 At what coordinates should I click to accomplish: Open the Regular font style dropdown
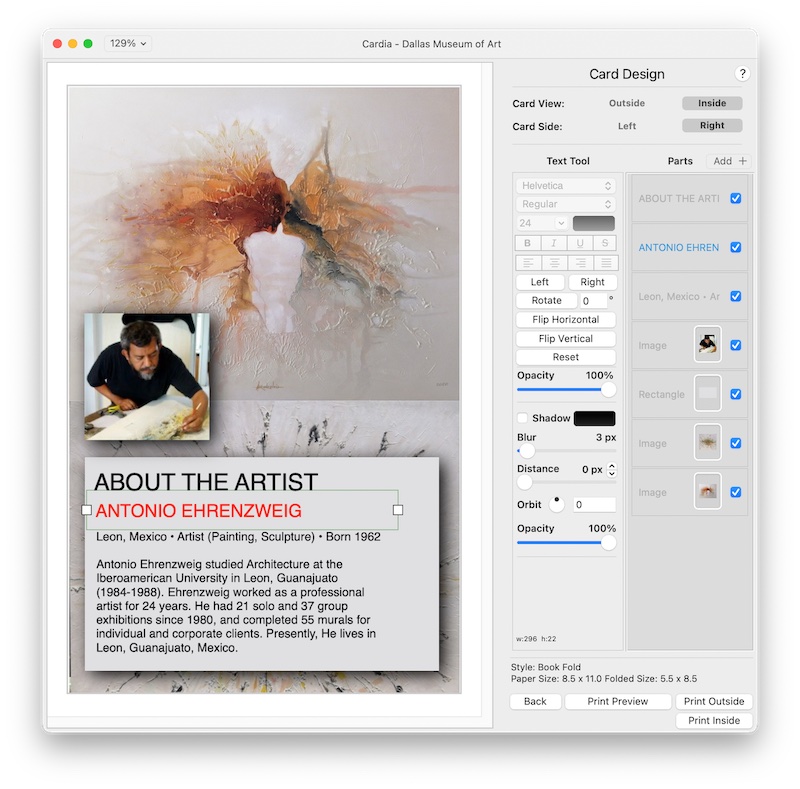(566, 204)
